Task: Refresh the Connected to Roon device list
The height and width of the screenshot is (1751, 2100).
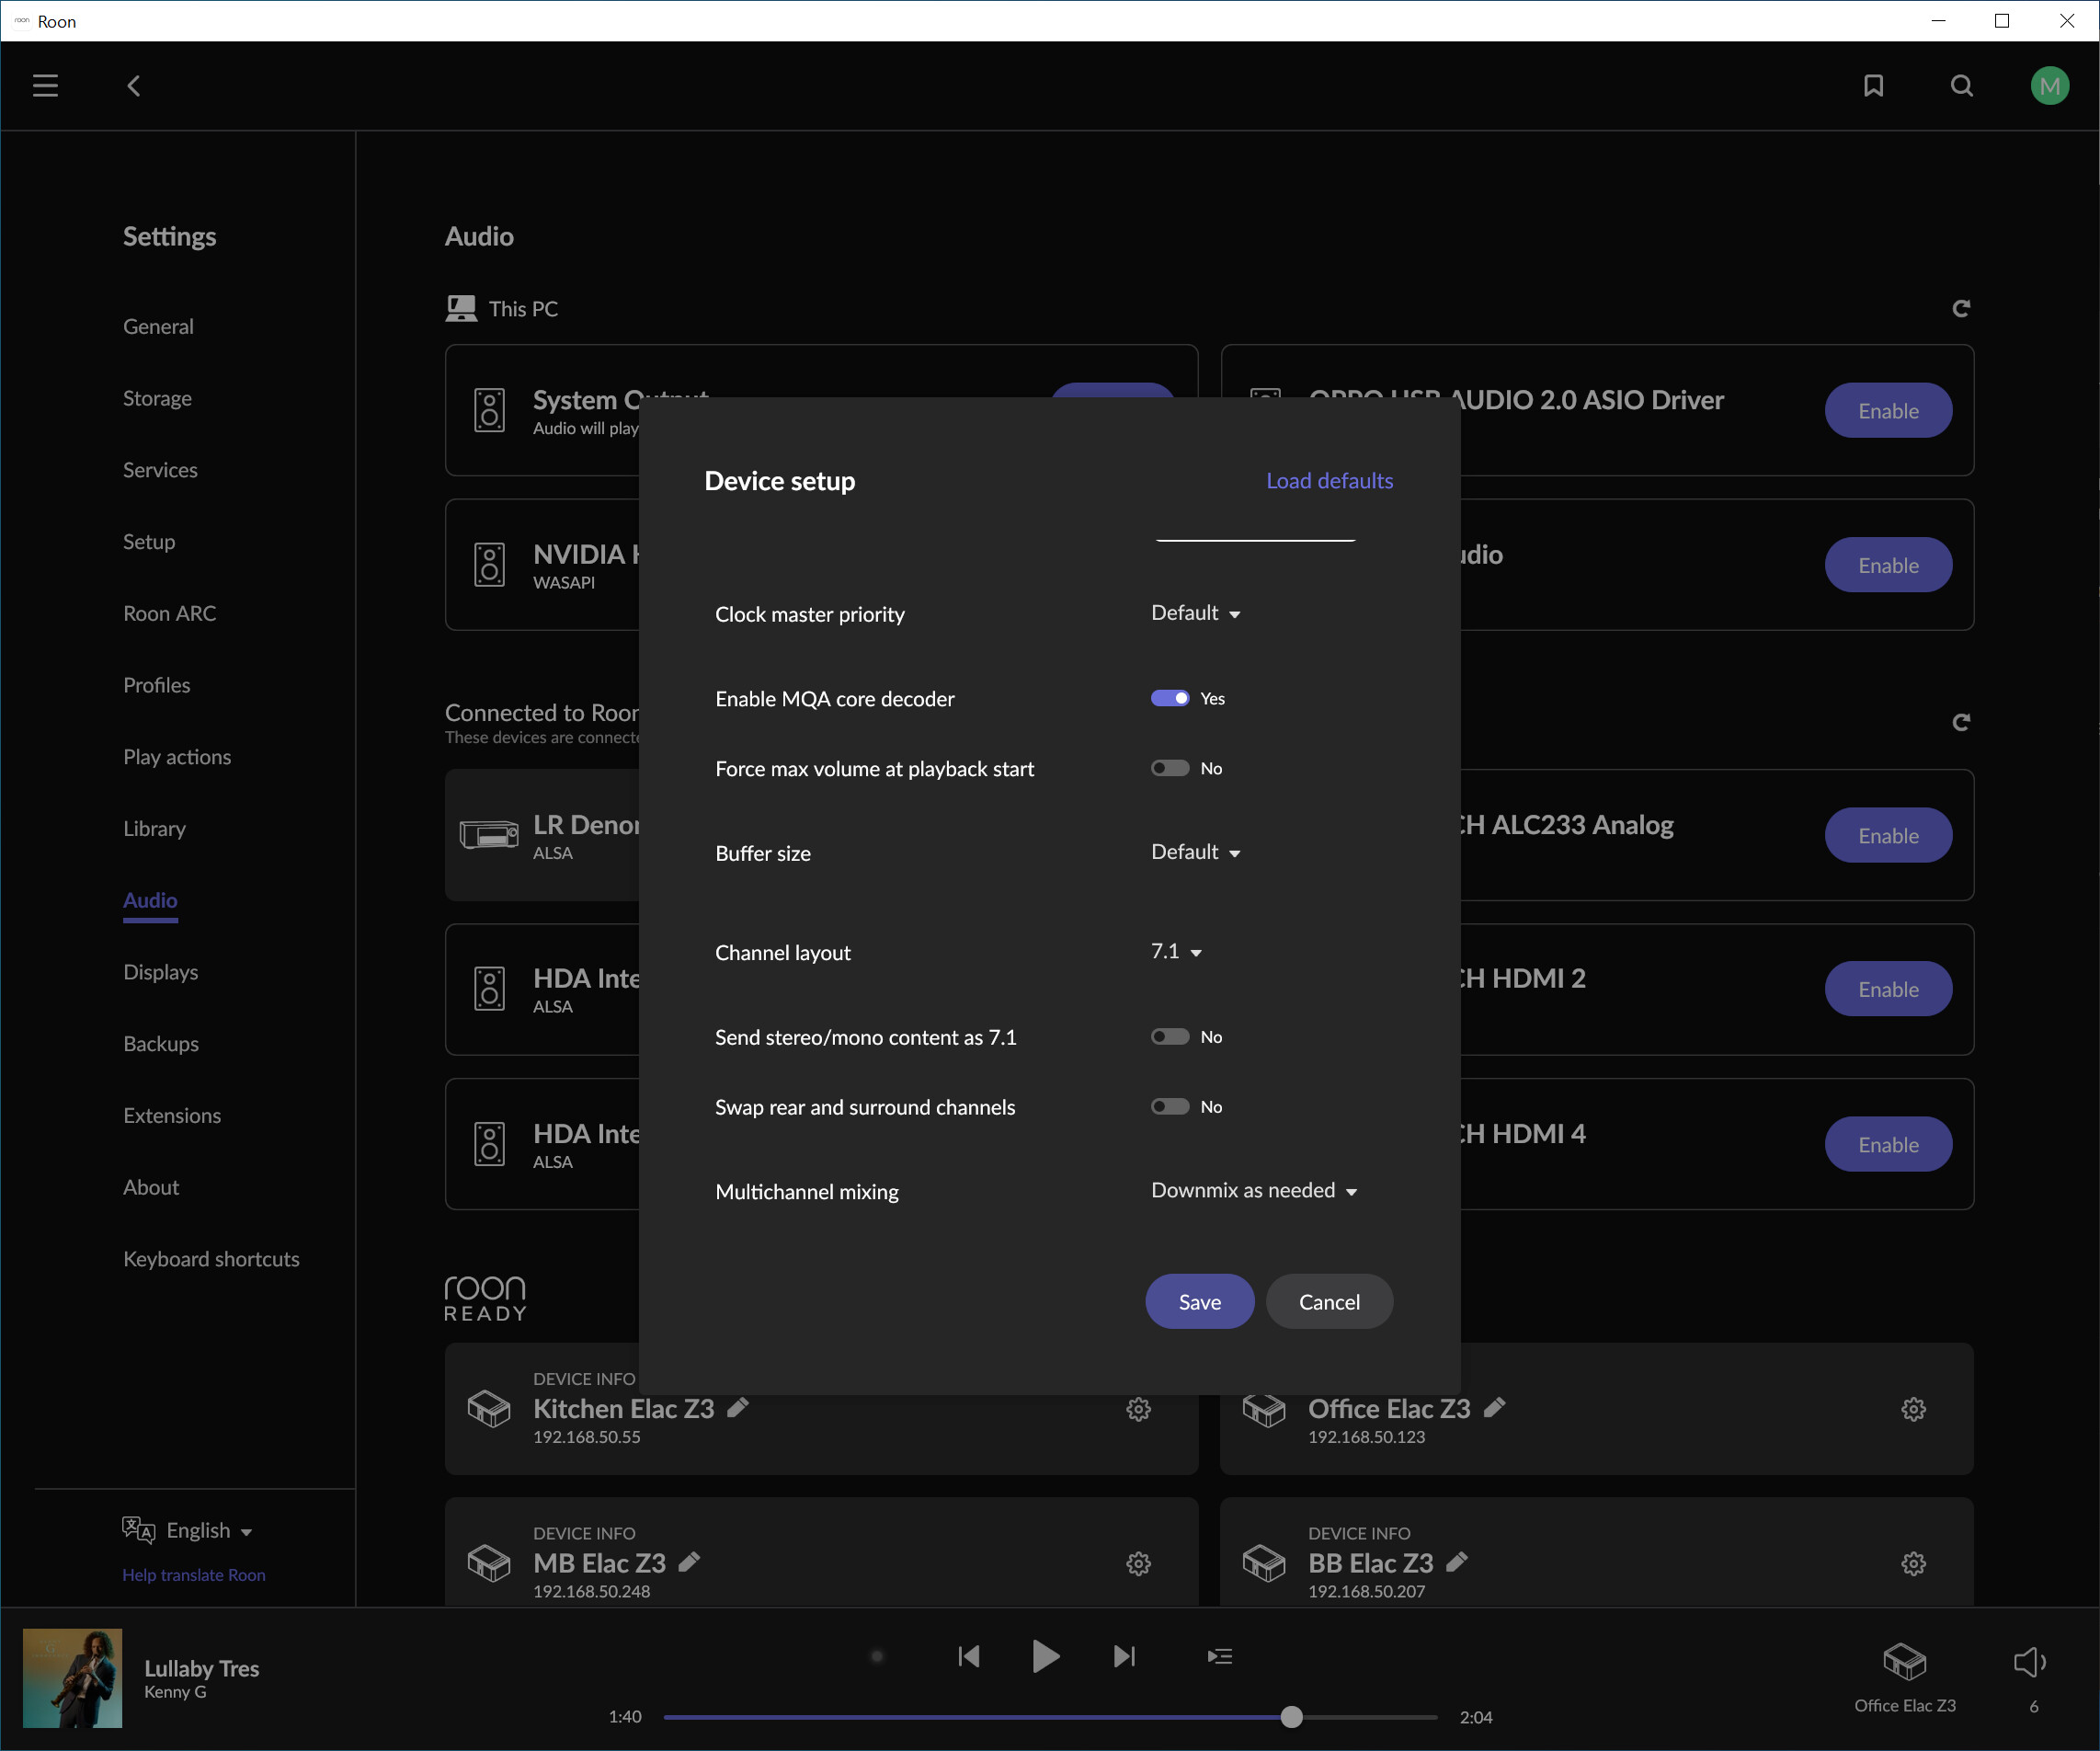Action: (1960, 722)
